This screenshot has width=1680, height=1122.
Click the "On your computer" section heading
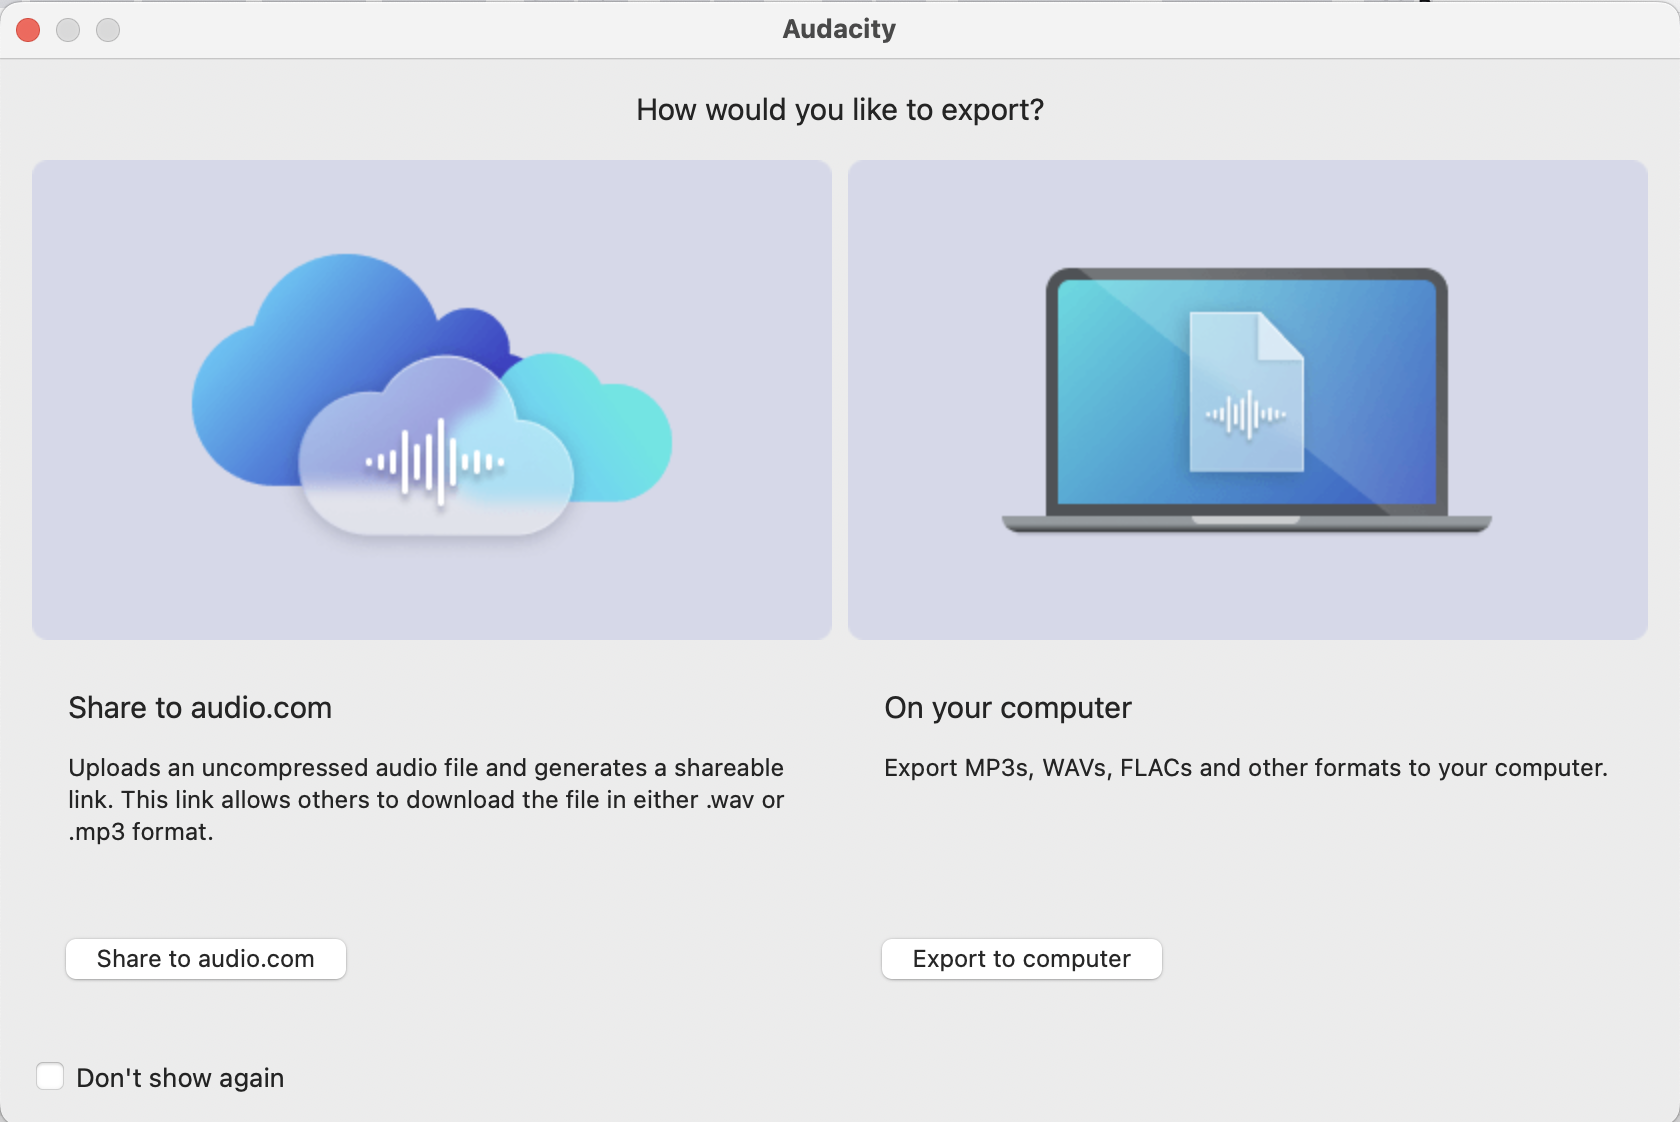click(1008, 708)
